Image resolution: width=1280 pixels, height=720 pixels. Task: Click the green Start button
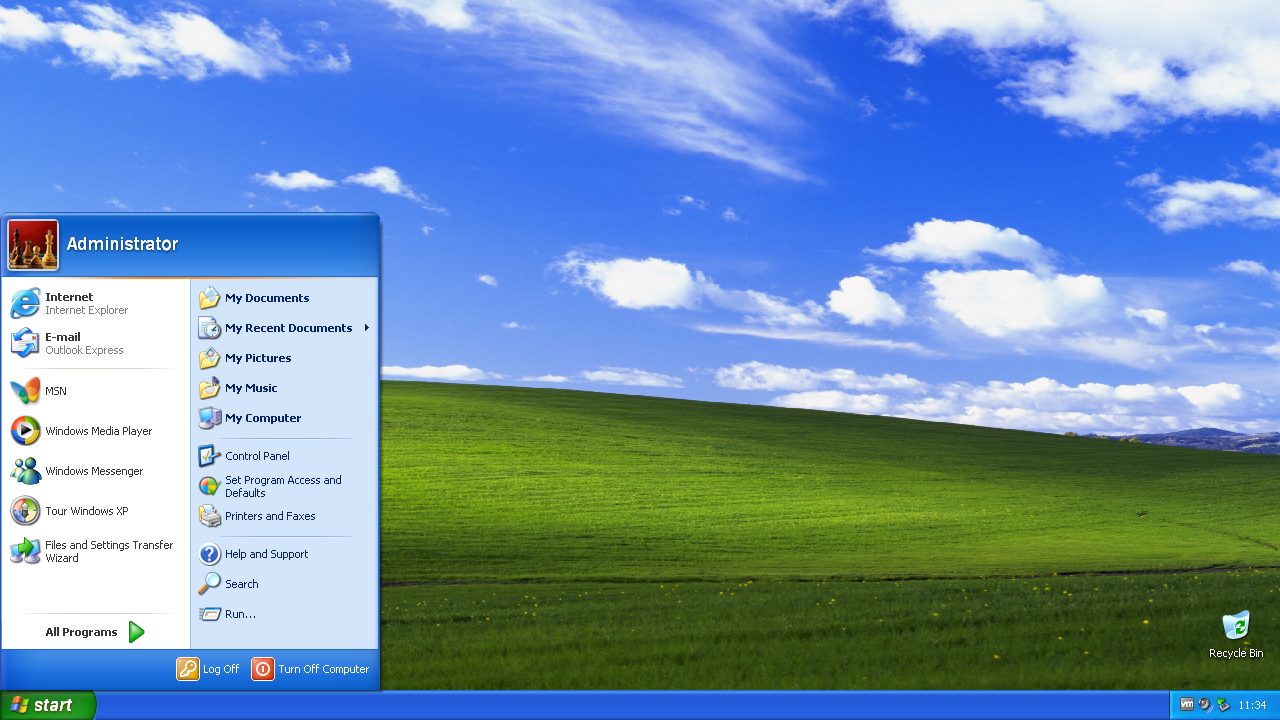click(47, 705)
